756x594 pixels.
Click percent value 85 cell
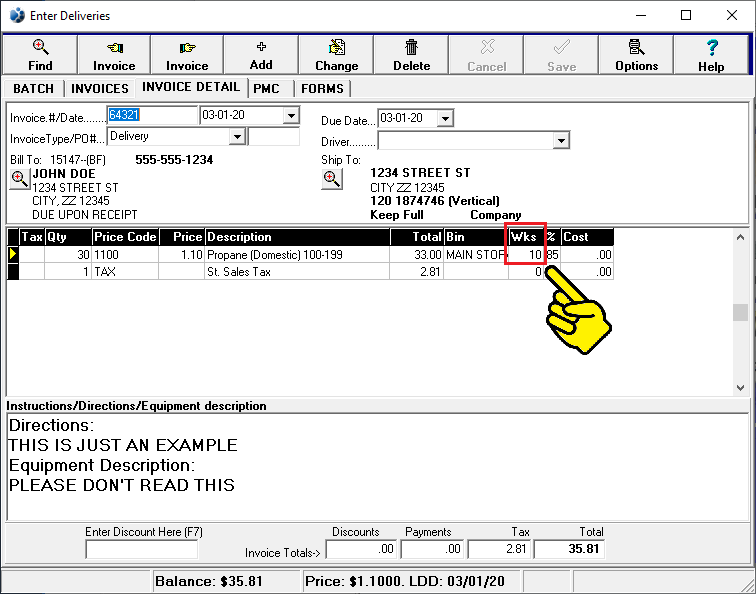pyautogui.click(x=553, y=255)
